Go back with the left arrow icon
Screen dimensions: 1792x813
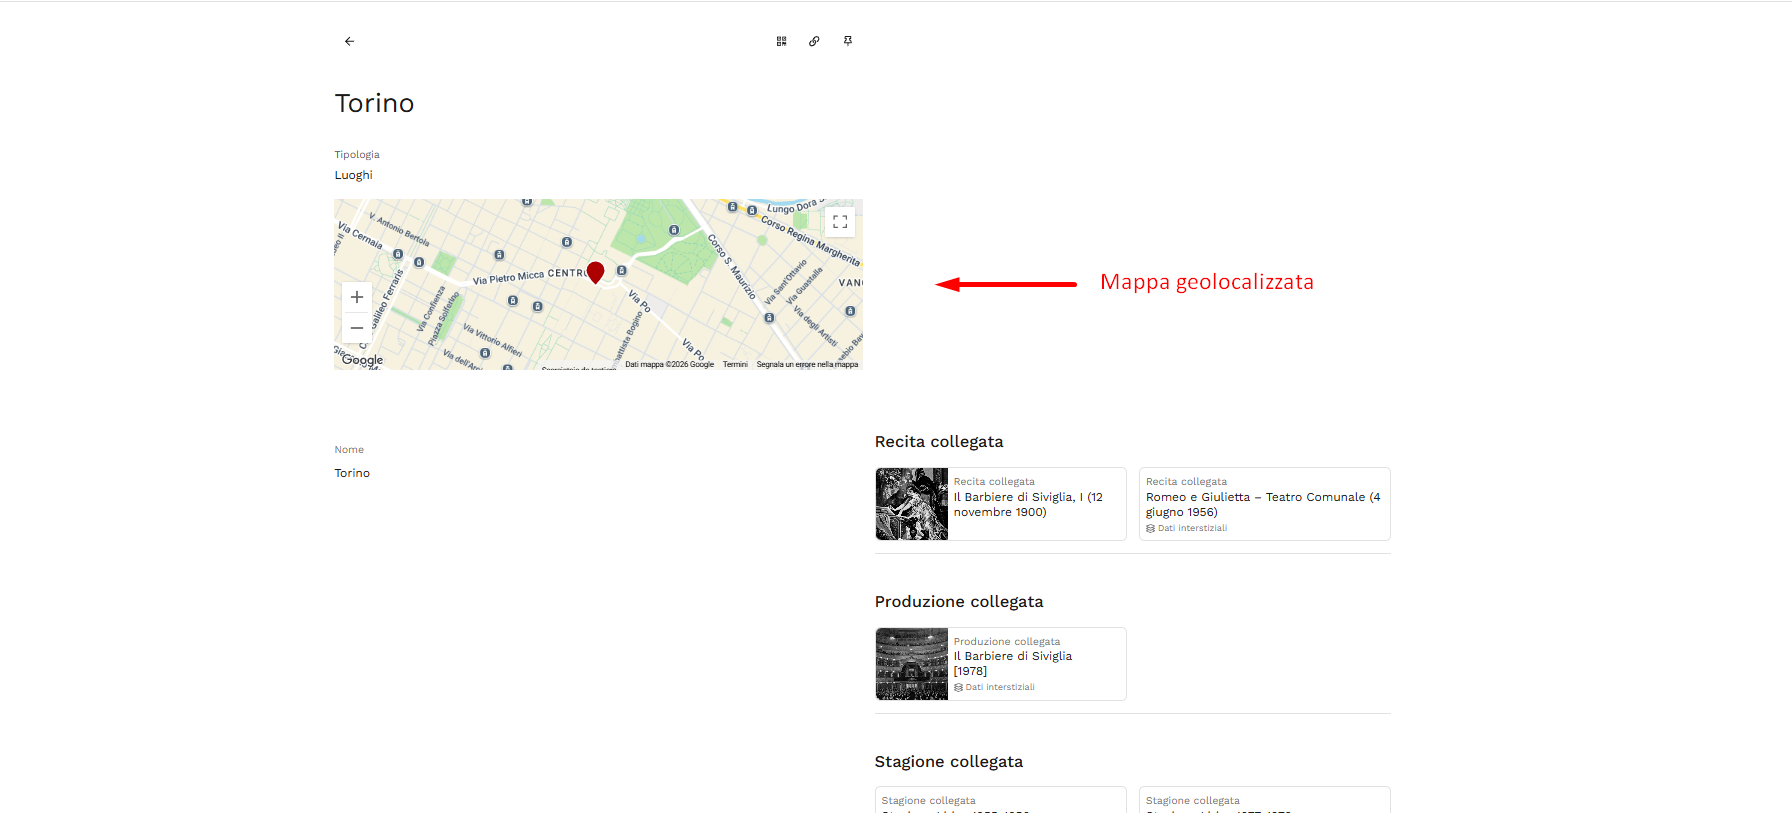(x=349, y=41)
